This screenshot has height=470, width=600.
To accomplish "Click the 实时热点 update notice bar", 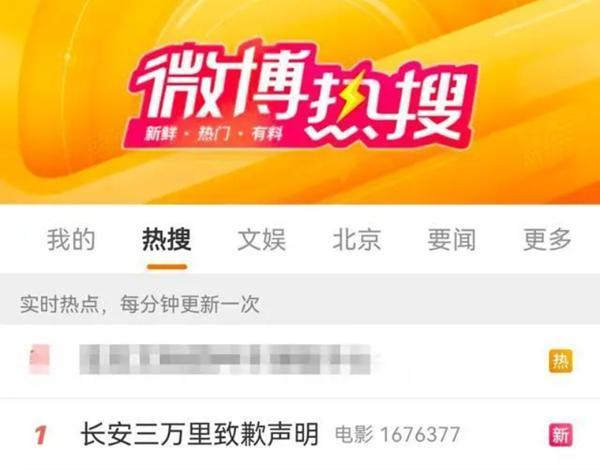I will point(300,304).
